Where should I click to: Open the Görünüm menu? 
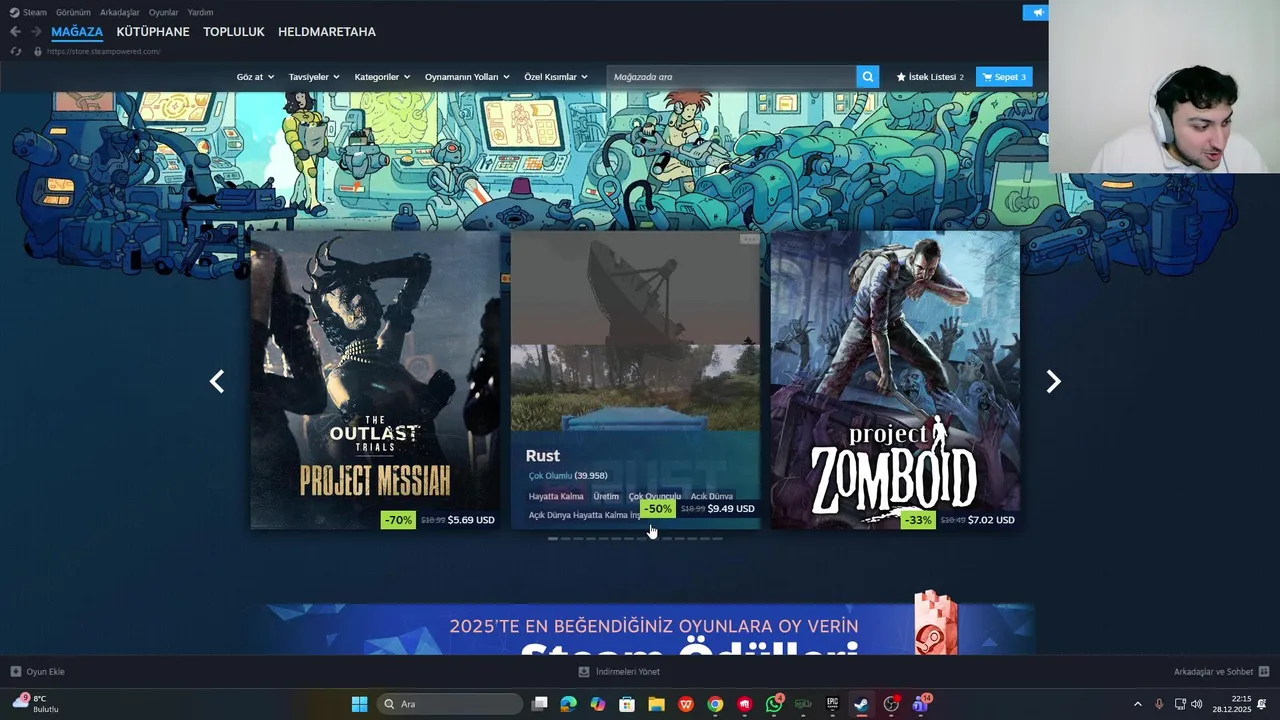[x=73, y=12]
